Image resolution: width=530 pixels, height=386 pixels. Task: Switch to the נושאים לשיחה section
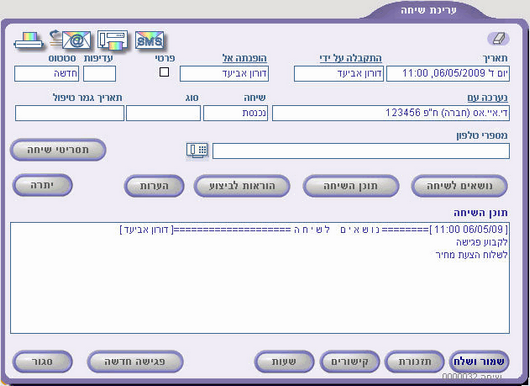pyautogui.click(x=459, y=186)
